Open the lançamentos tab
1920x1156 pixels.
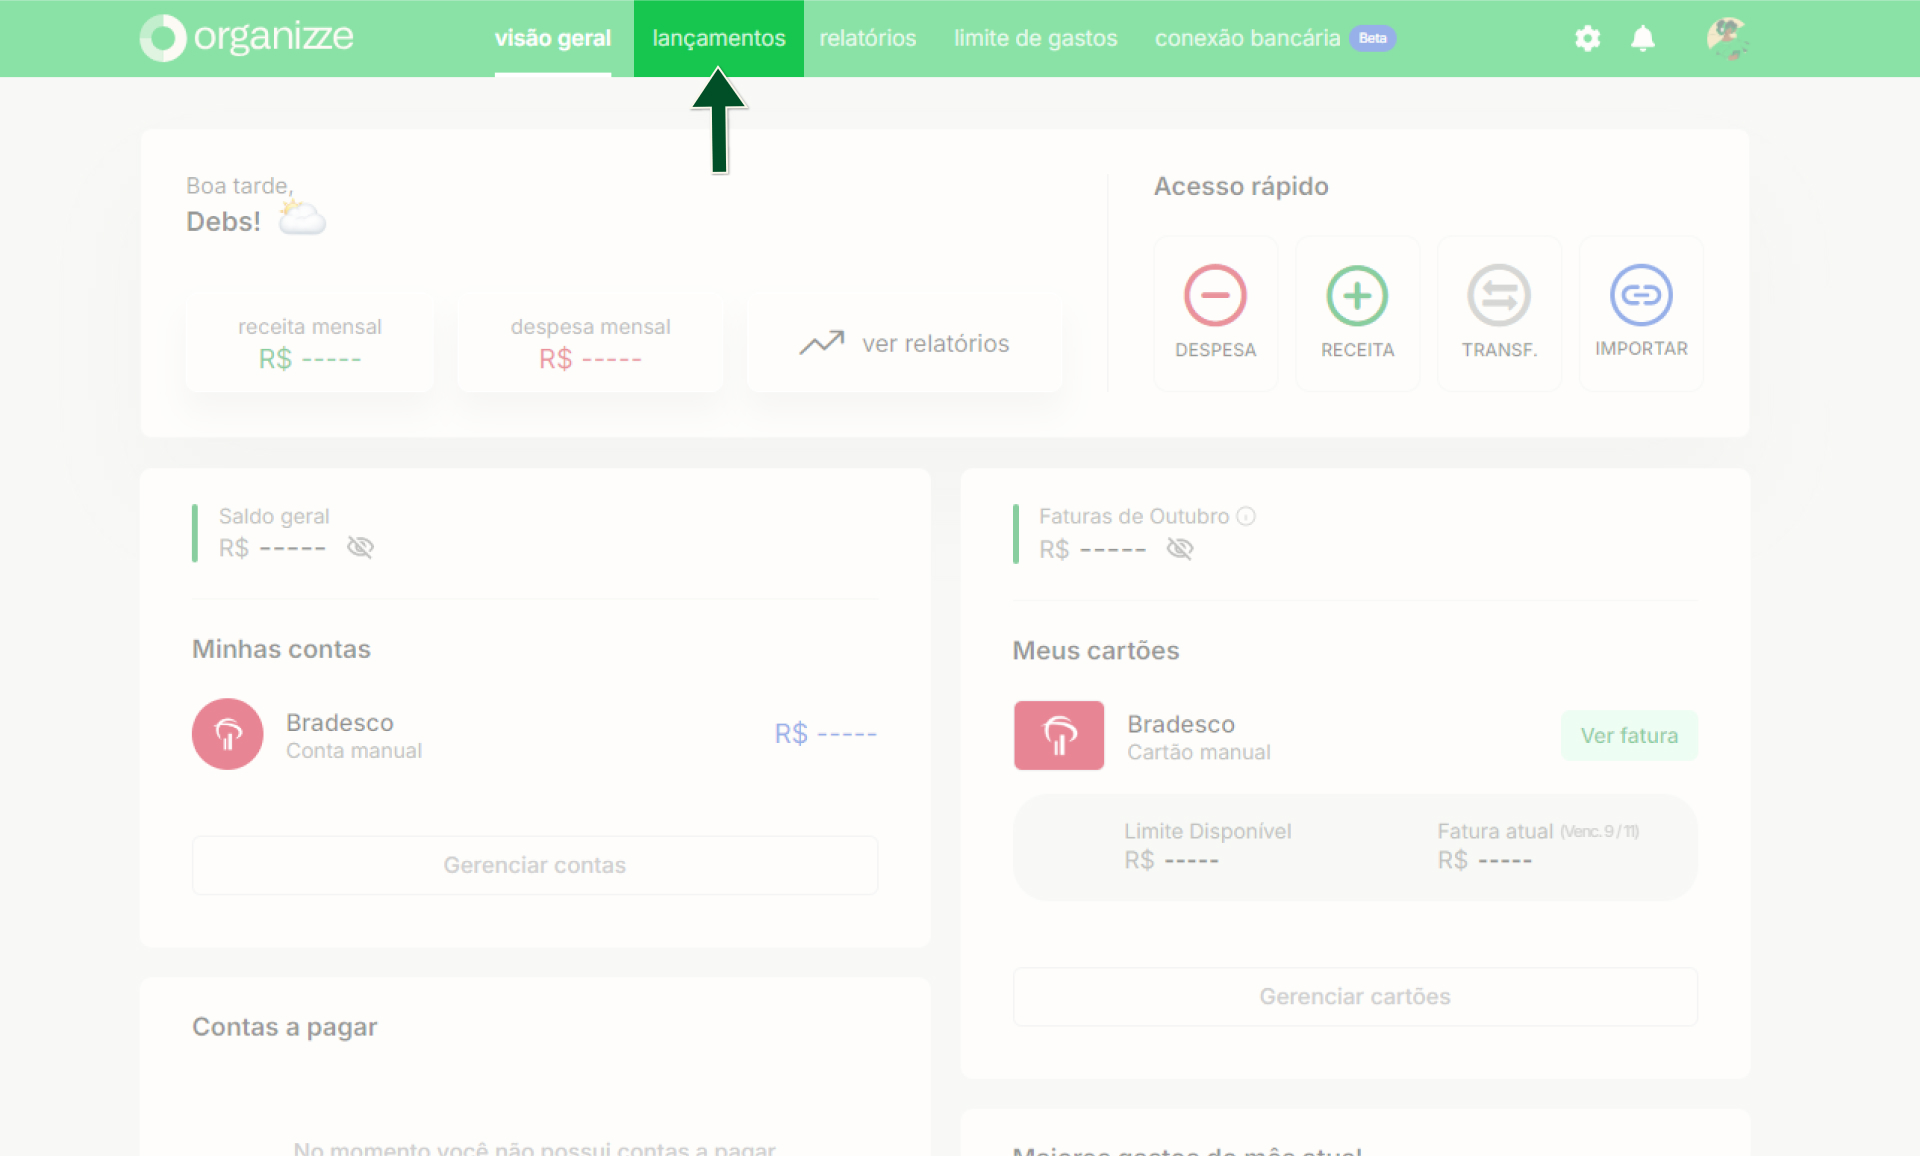(x=719, y=38)
